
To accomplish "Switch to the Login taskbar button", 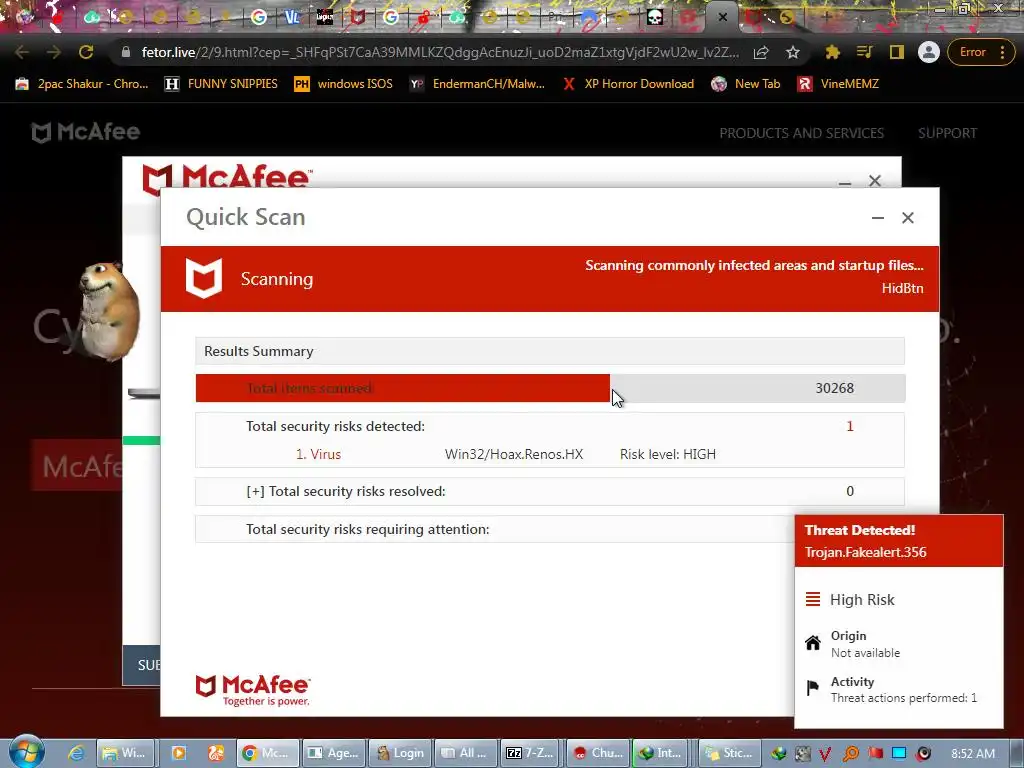I will pos(400,753).
